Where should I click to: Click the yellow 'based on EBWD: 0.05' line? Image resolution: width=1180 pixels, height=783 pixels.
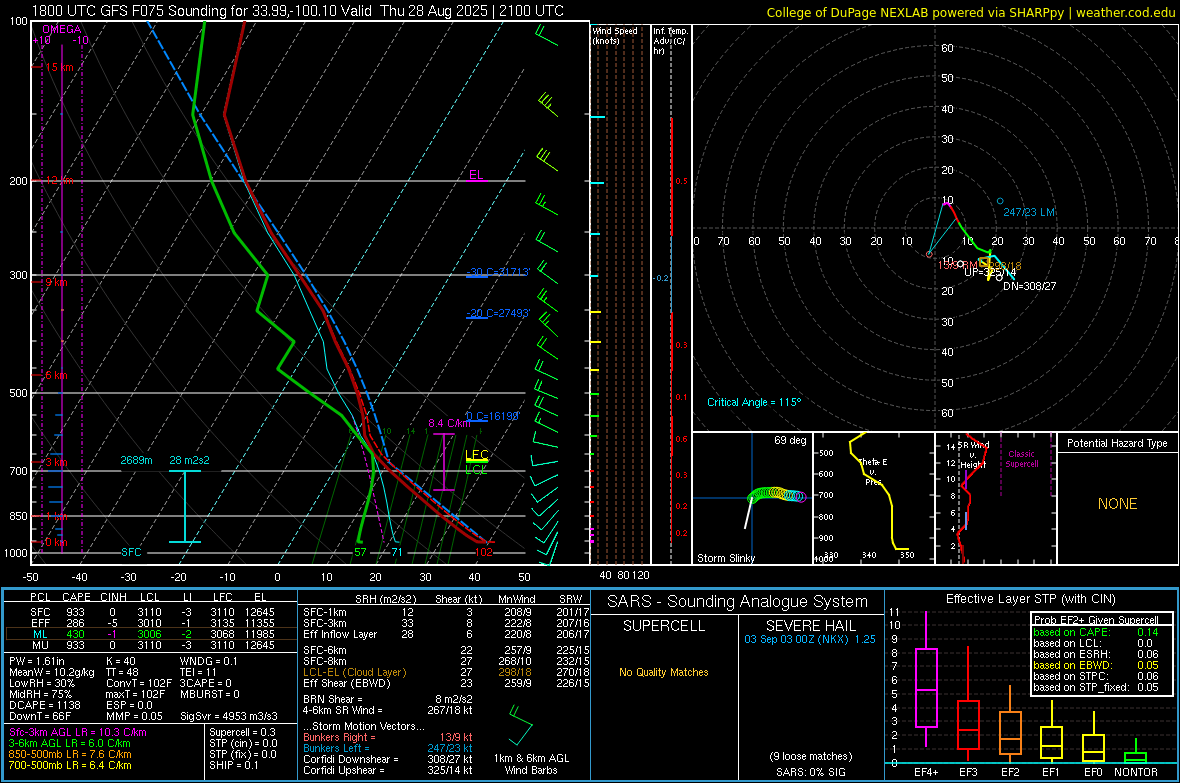pos(1096,665)
